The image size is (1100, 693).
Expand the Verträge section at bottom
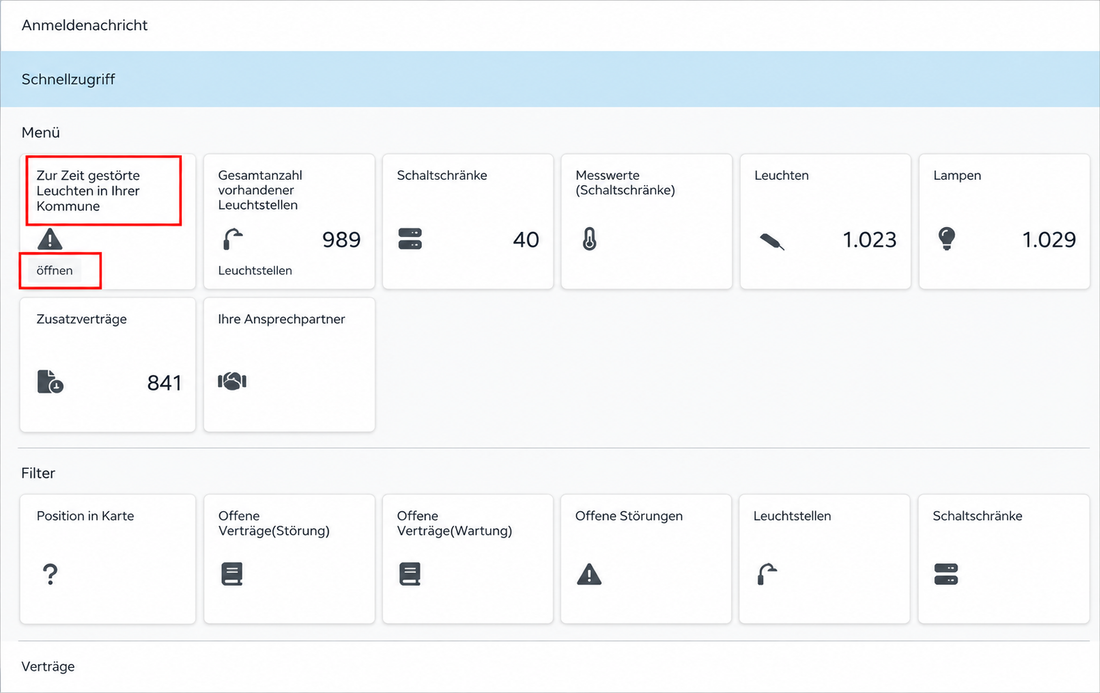(550, 667)
